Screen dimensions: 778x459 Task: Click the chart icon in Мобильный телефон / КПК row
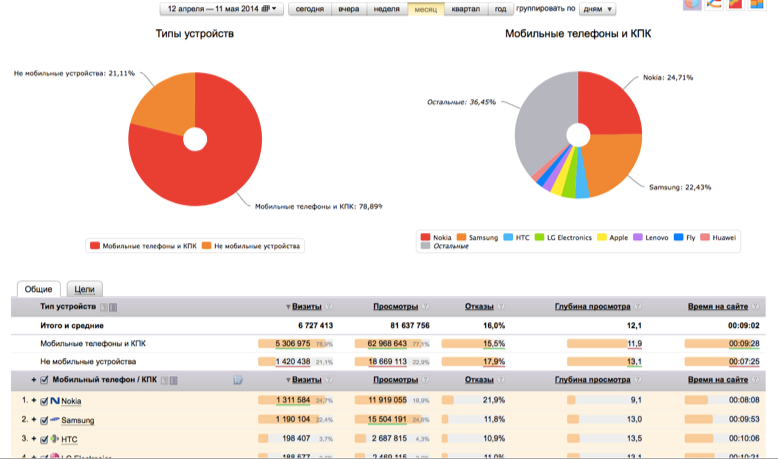point(238,380)
